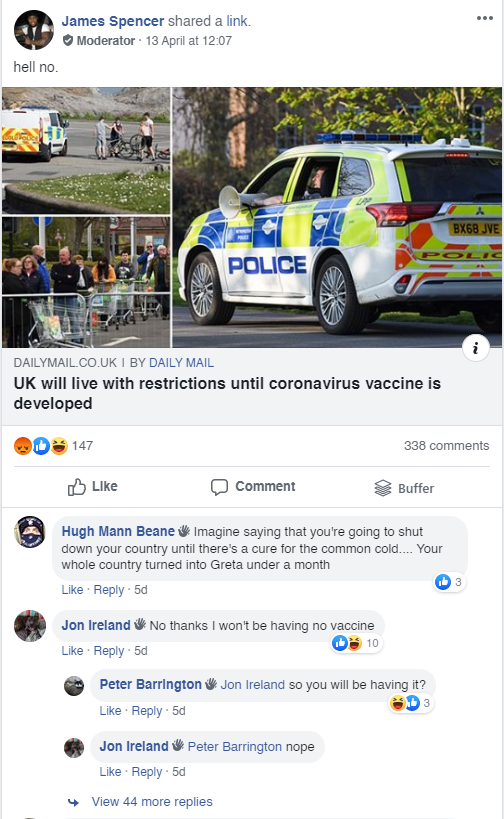The width and height of the screenshot is (504, 819).
Task: Open the James Spencer profile name link
Action: point(113,21)
